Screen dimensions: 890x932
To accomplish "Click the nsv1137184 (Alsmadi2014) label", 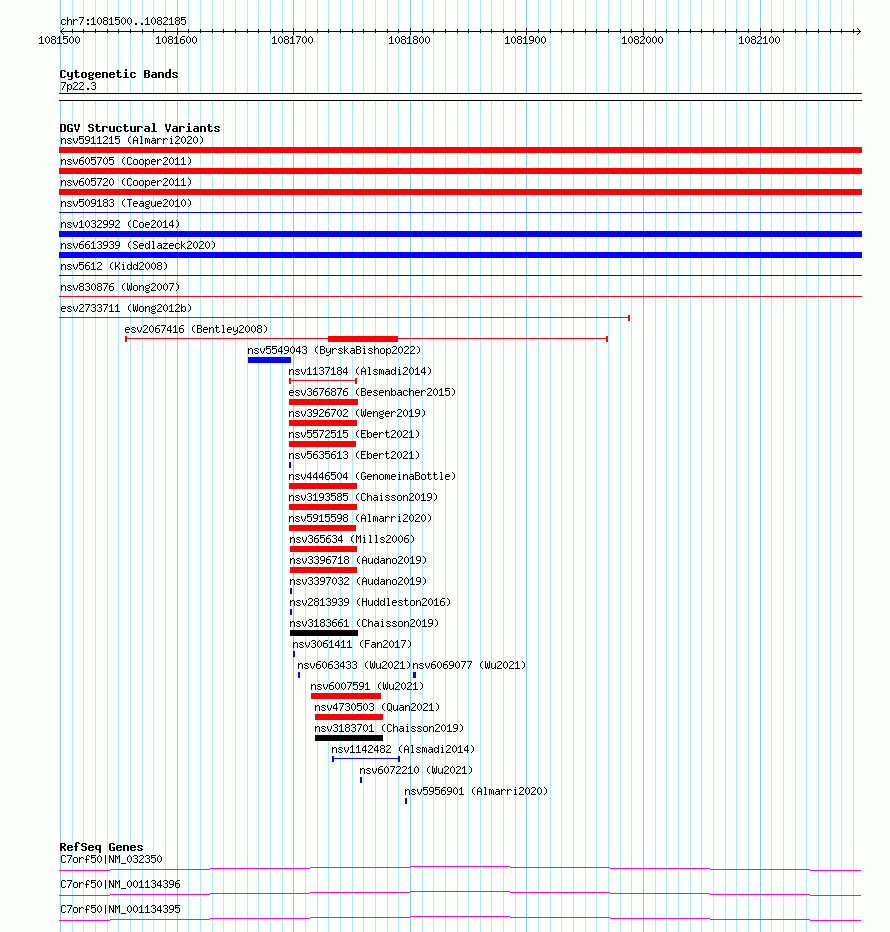I will point(360,371).
